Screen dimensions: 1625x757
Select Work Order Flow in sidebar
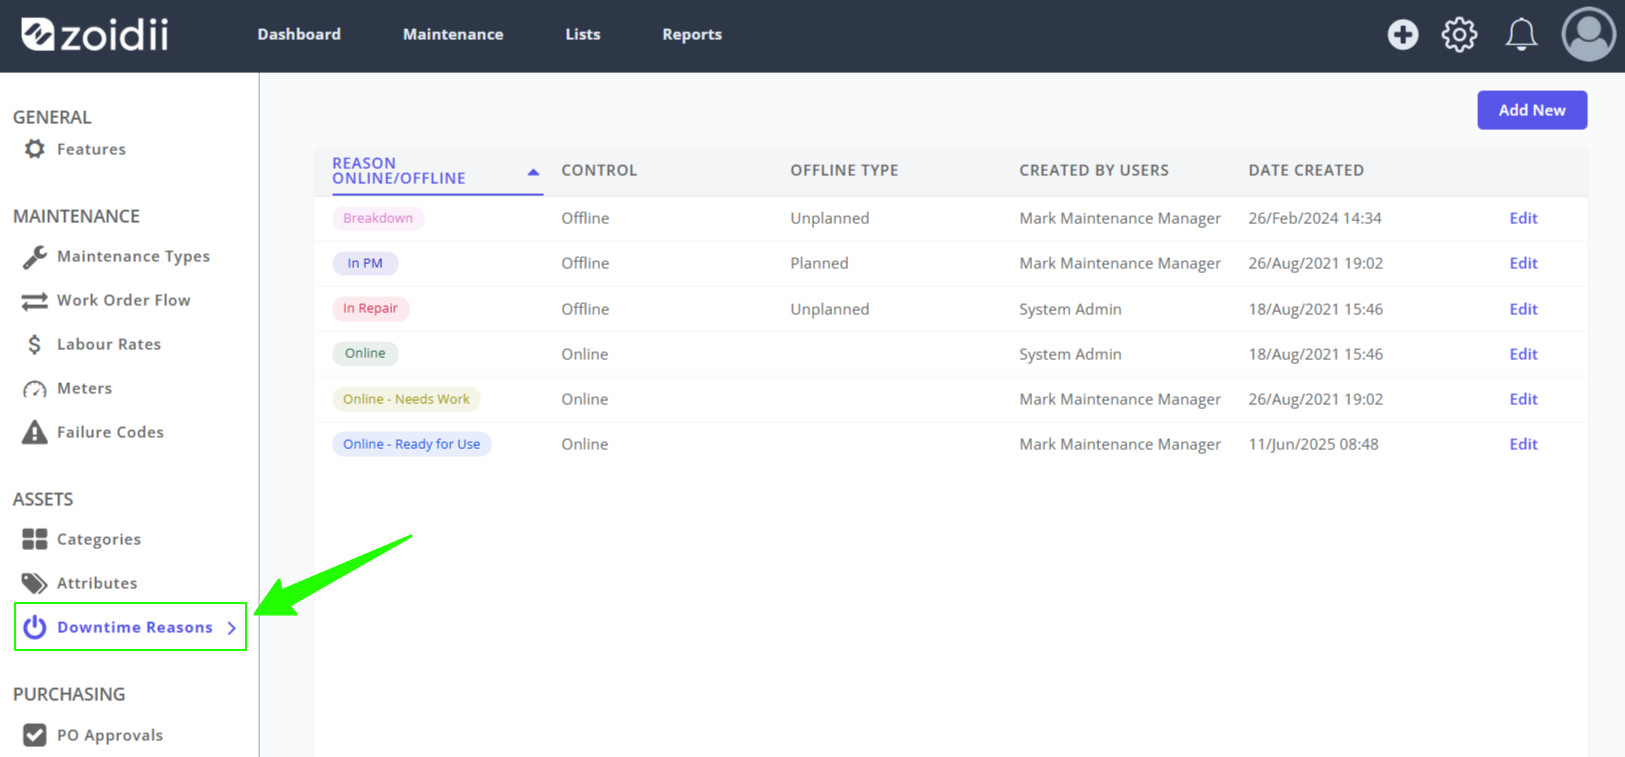tap(123, 300)
